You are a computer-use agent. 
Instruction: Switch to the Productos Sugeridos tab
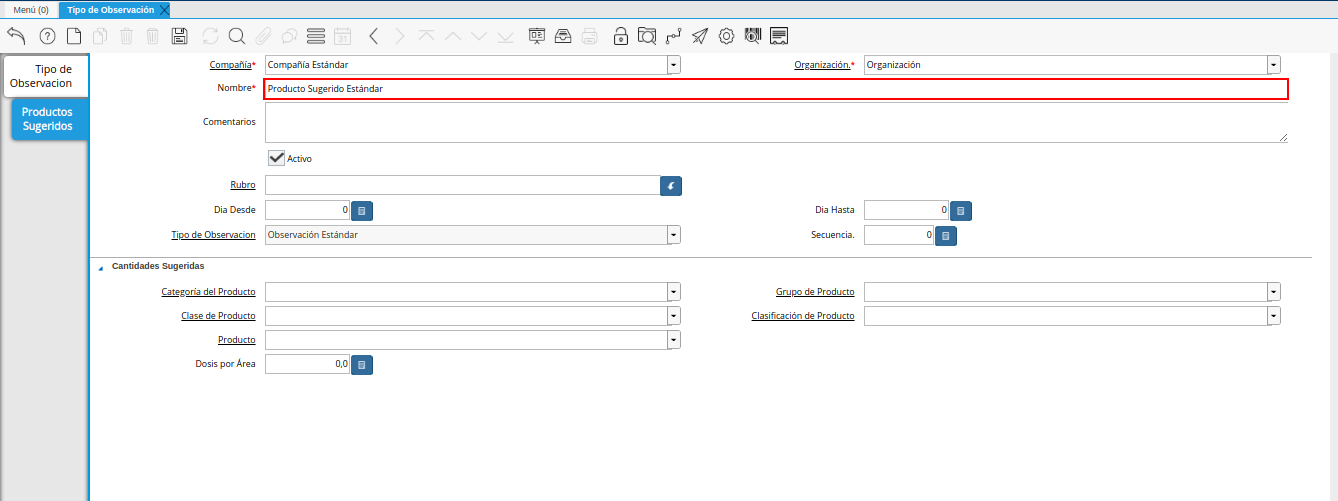pyautogui.click(x=47, y=119)
